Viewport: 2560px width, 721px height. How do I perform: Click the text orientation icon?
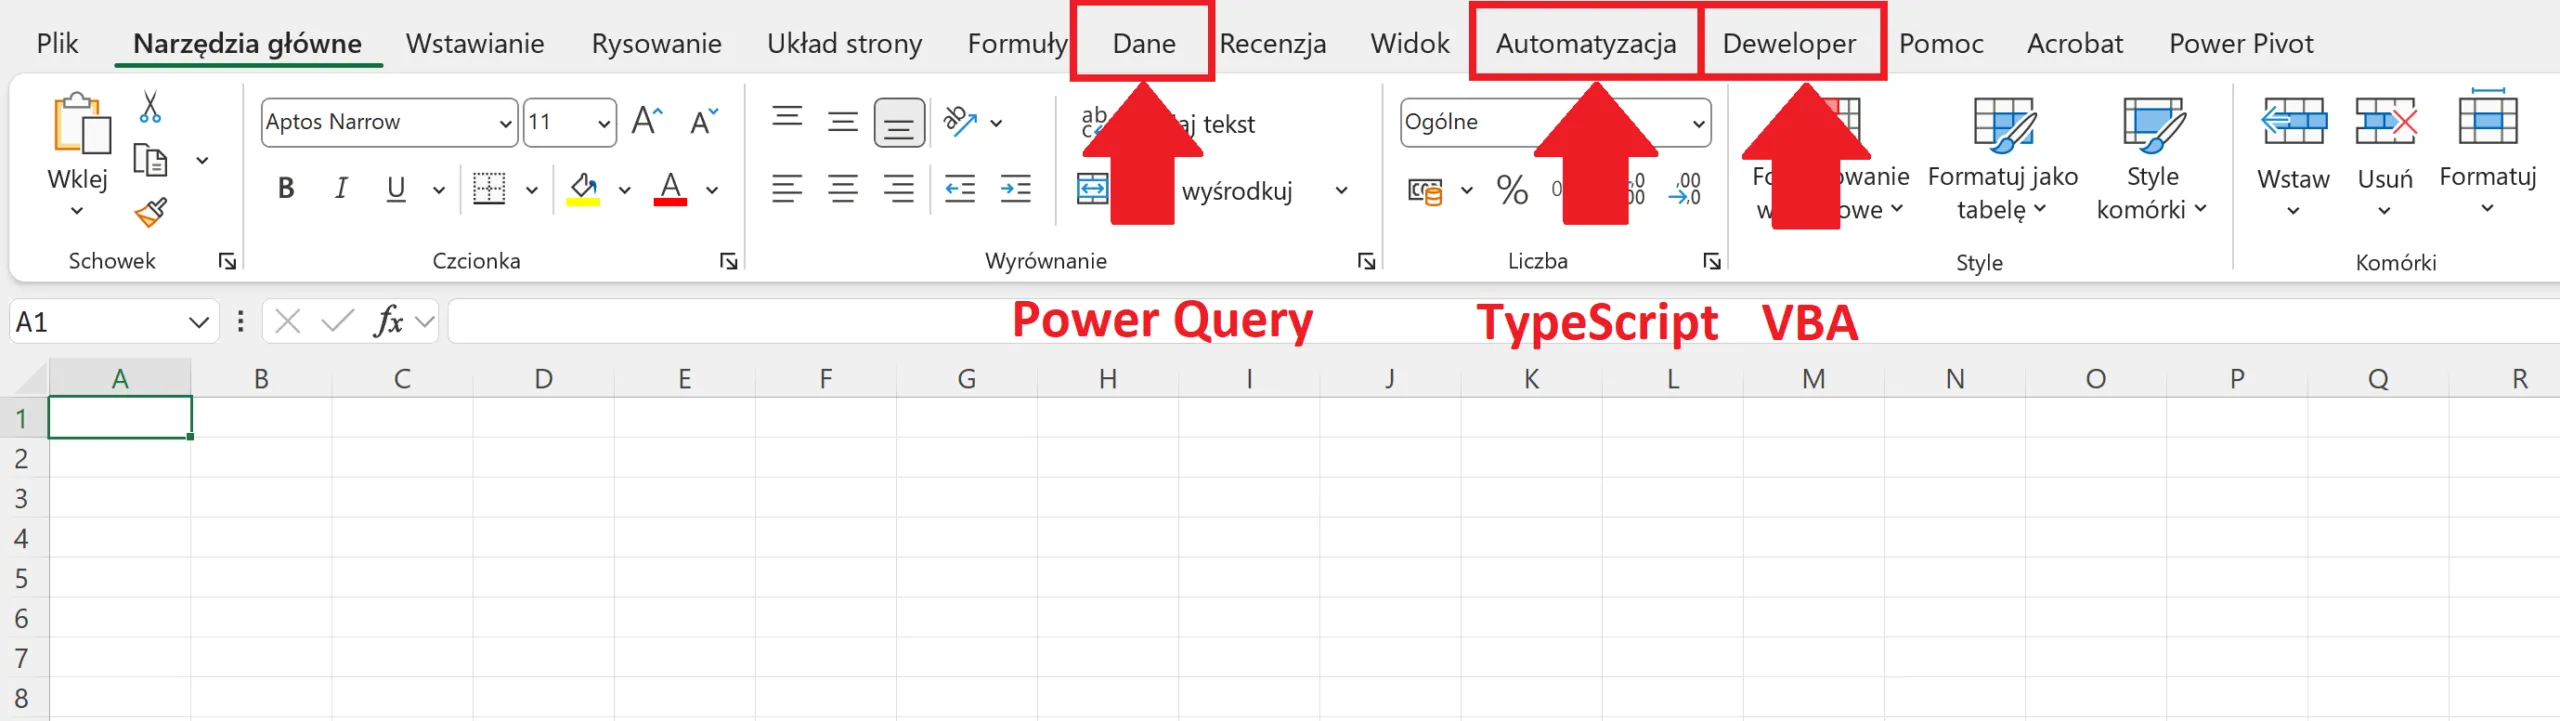point(960,122)
